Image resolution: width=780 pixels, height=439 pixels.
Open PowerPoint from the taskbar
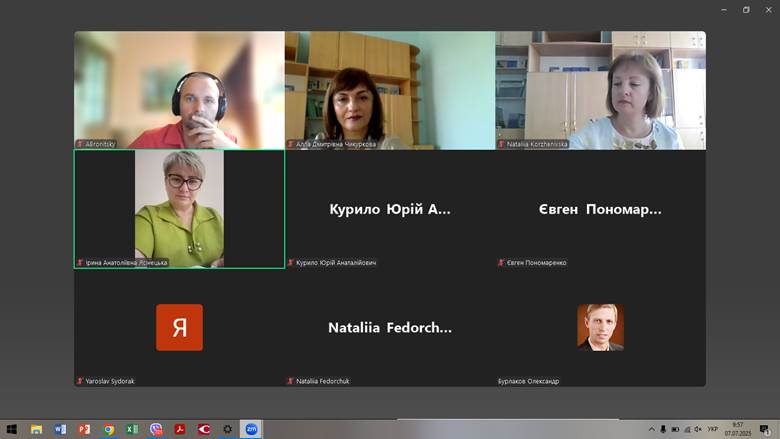(x=84, y=429)
